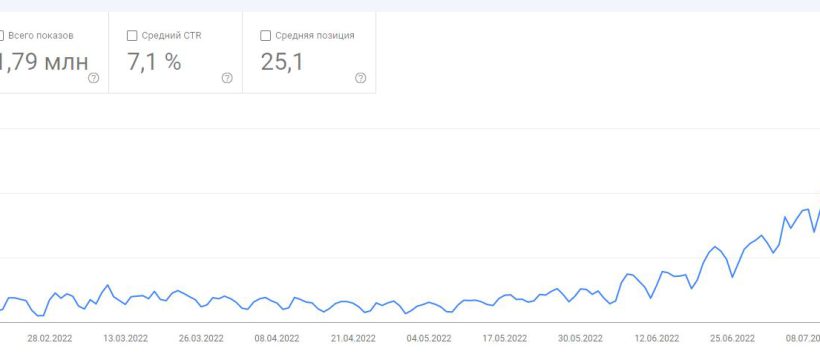This screenshot has height=360, width=820.
Task: Select the 7,1 % CTR value
Action: (x=154, y=62)
